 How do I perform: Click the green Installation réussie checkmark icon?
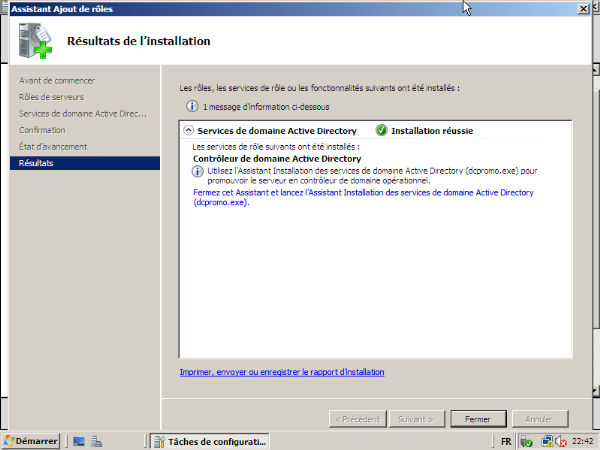tap(381, 130)
